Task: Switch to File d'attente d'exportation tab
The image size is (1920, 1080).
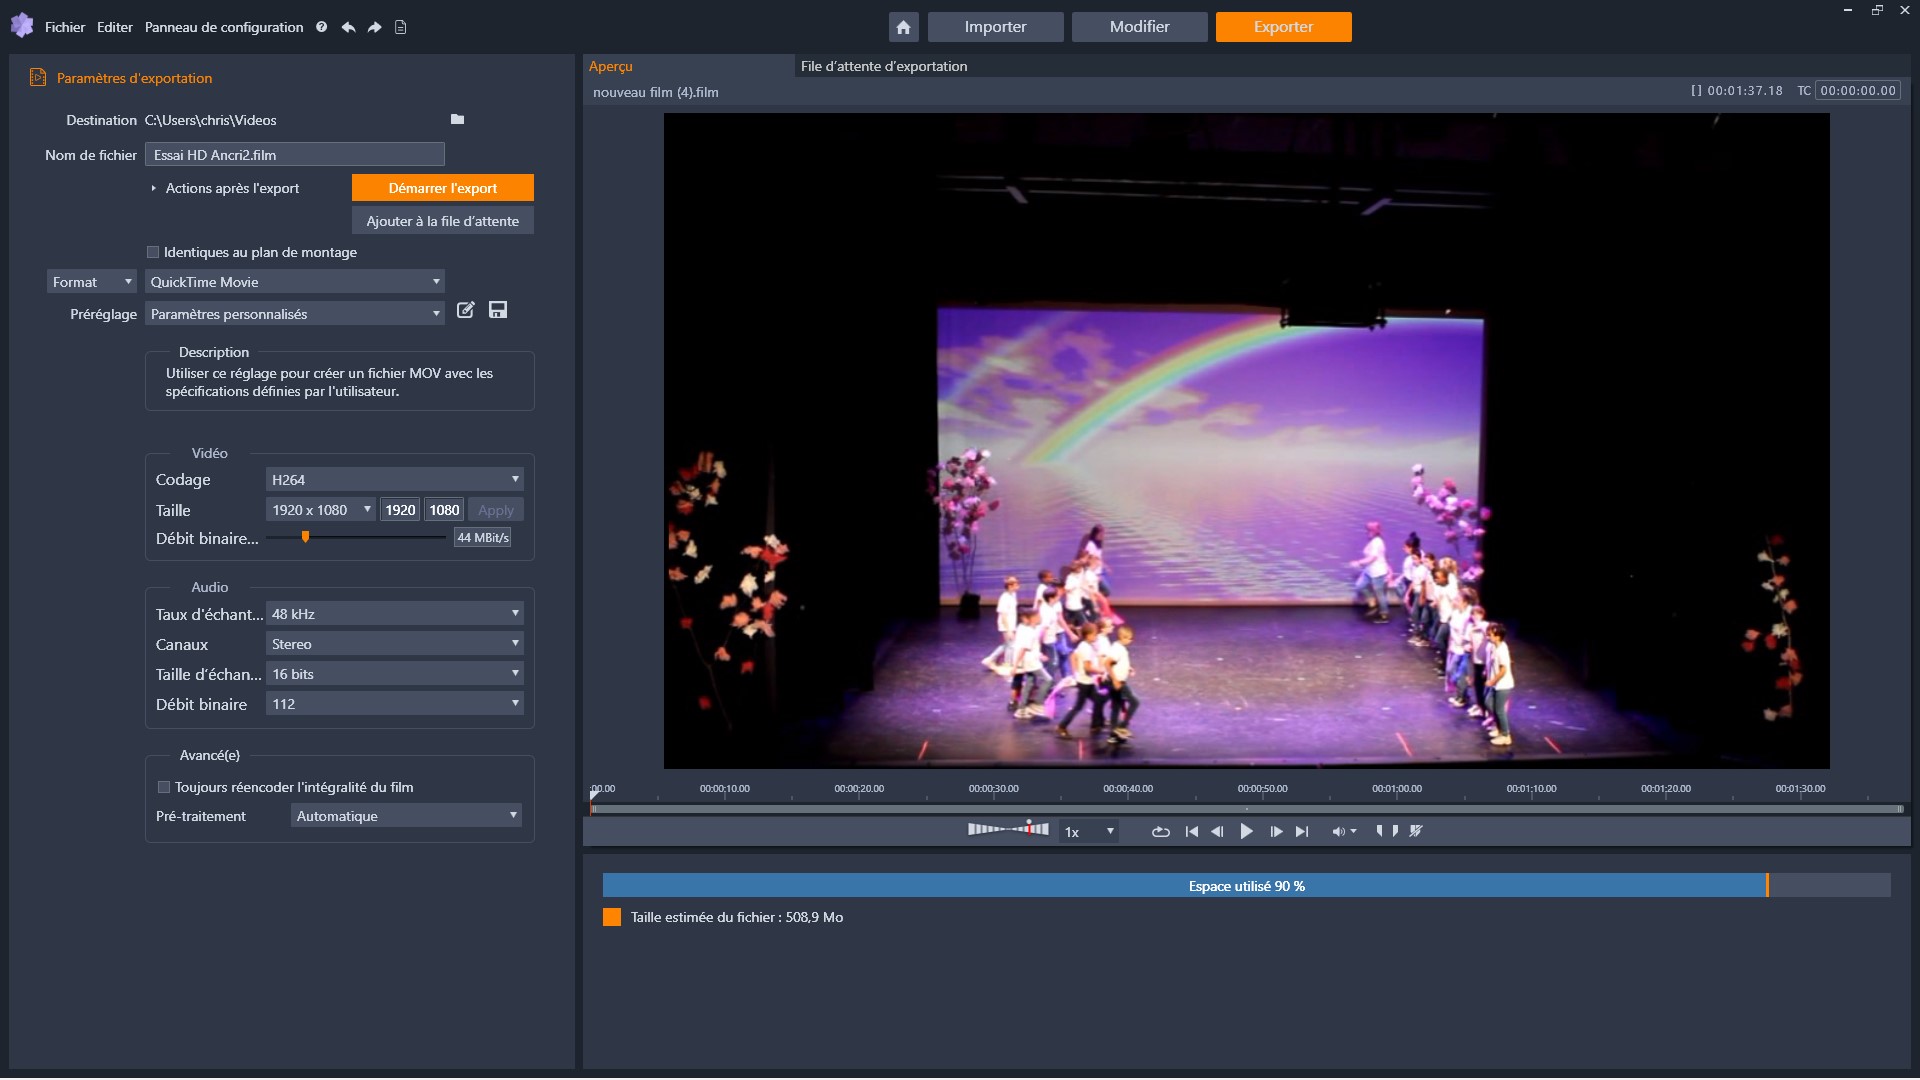Action: point(883,66)
